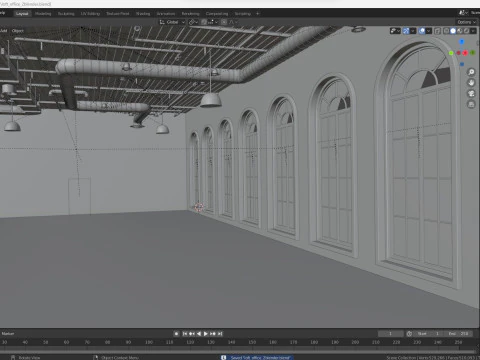Switch to material preview shading
Viewport: 480px width, 360px height.
(460, 31)
